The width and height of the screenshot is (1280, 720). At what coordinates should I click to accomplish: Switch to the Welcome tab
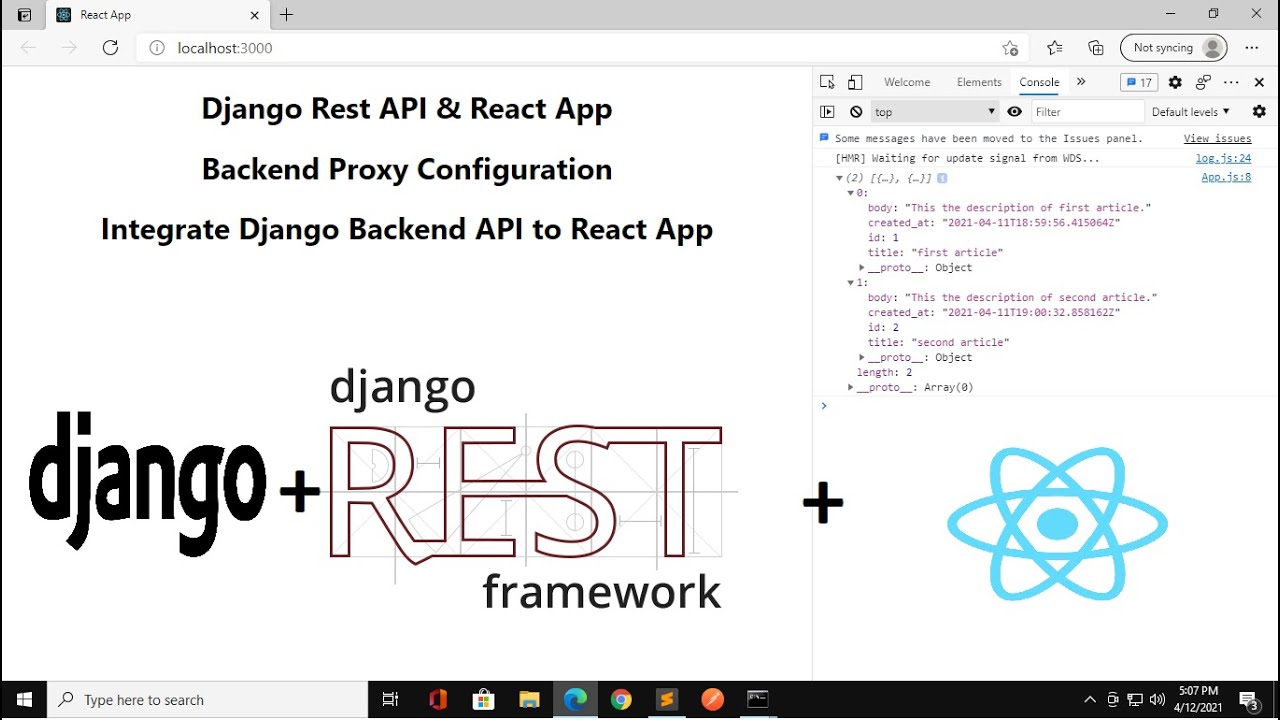(x=907, y=82)
